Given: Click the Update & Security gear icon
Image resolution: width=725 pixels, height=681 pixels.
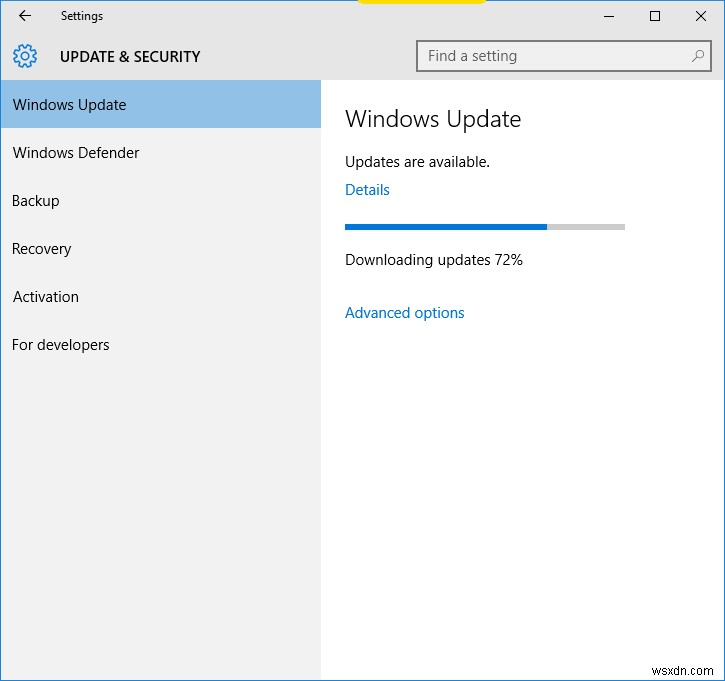Looking at the screenshot, I should [25, 56].
